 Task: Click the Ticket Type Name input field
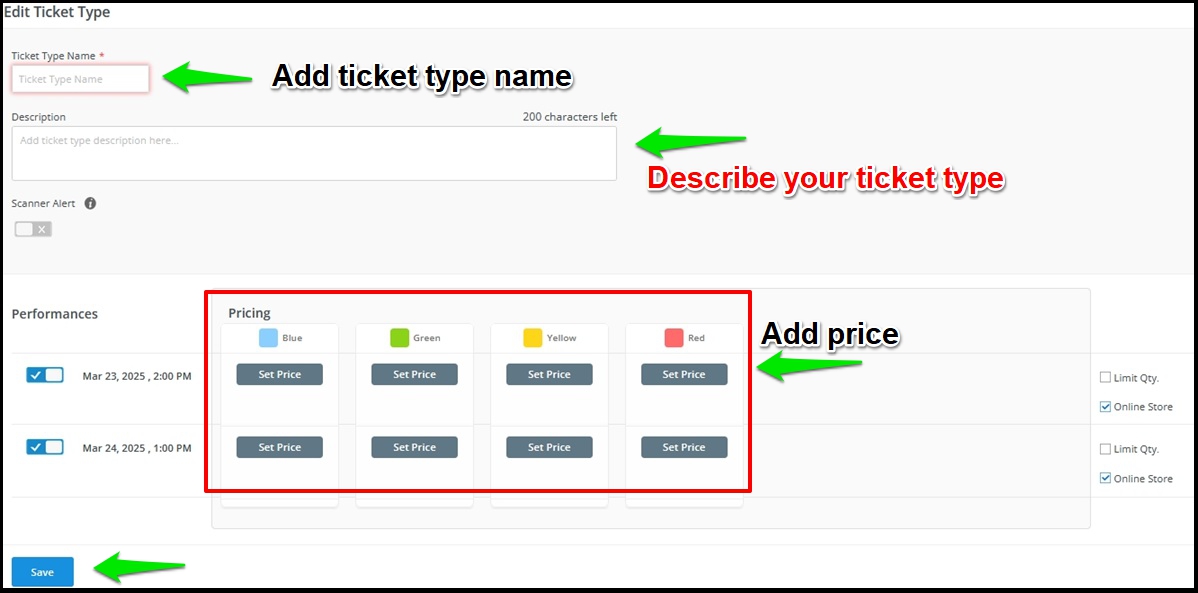coord(80,78)
